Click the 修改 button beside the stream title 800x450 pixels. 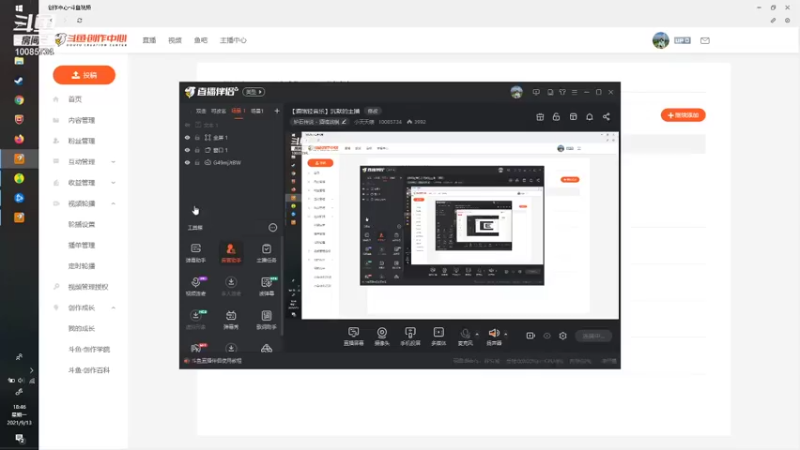click(x=373, y=111)
